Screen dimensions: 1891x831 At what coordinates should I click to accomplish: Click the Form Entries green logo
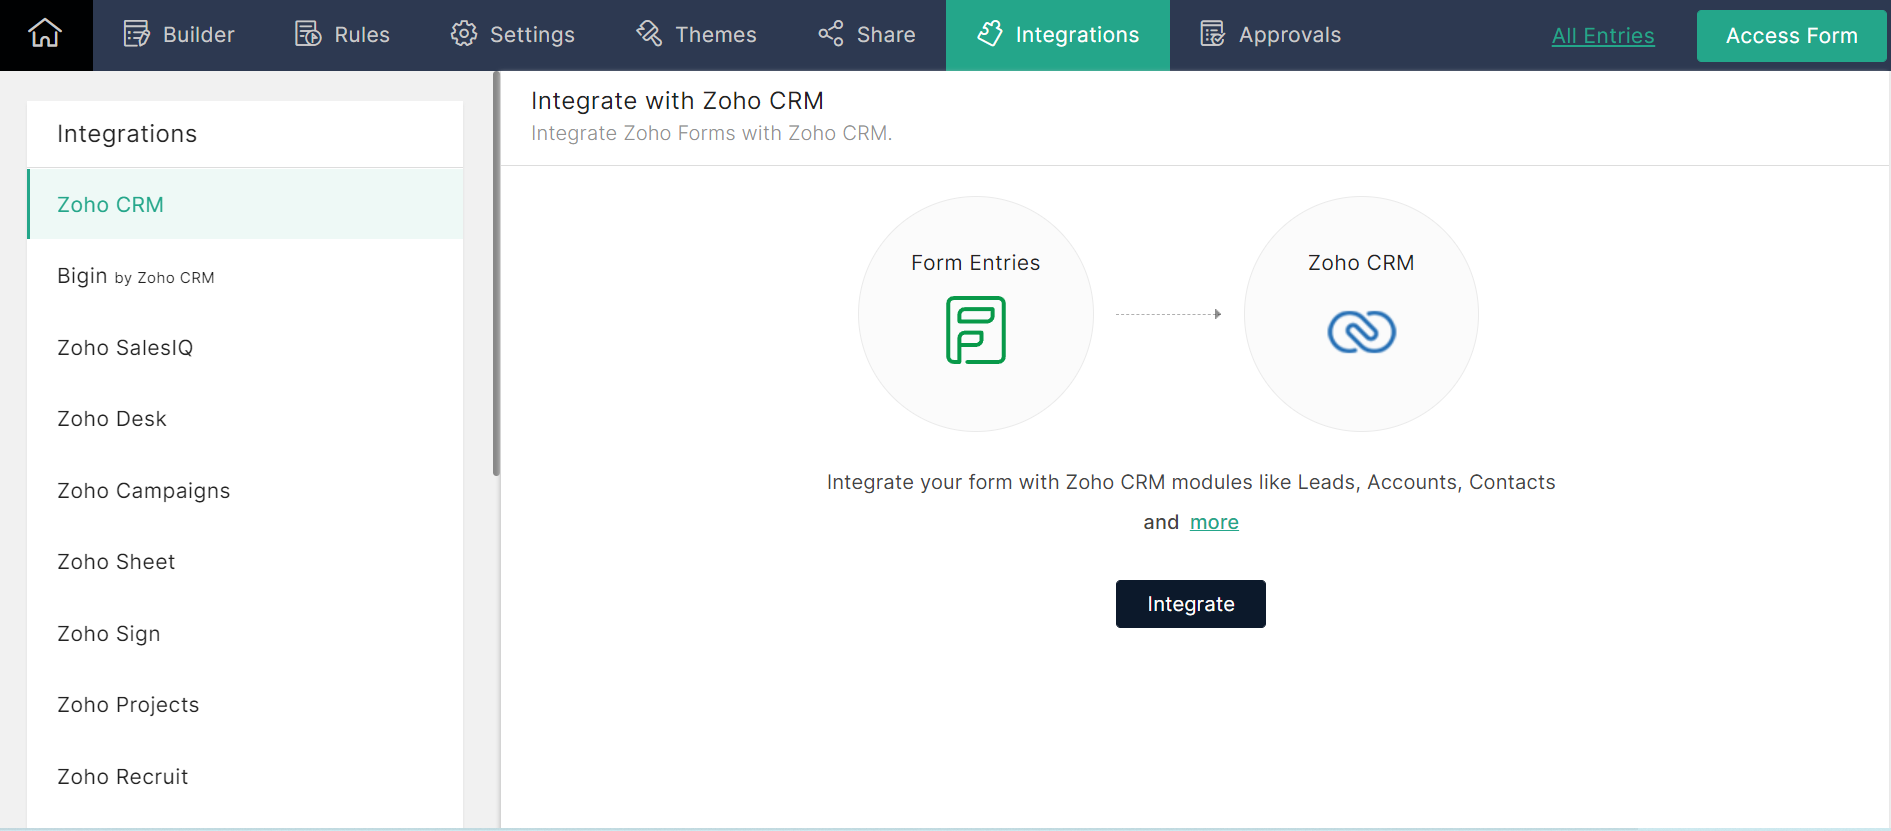976,330
